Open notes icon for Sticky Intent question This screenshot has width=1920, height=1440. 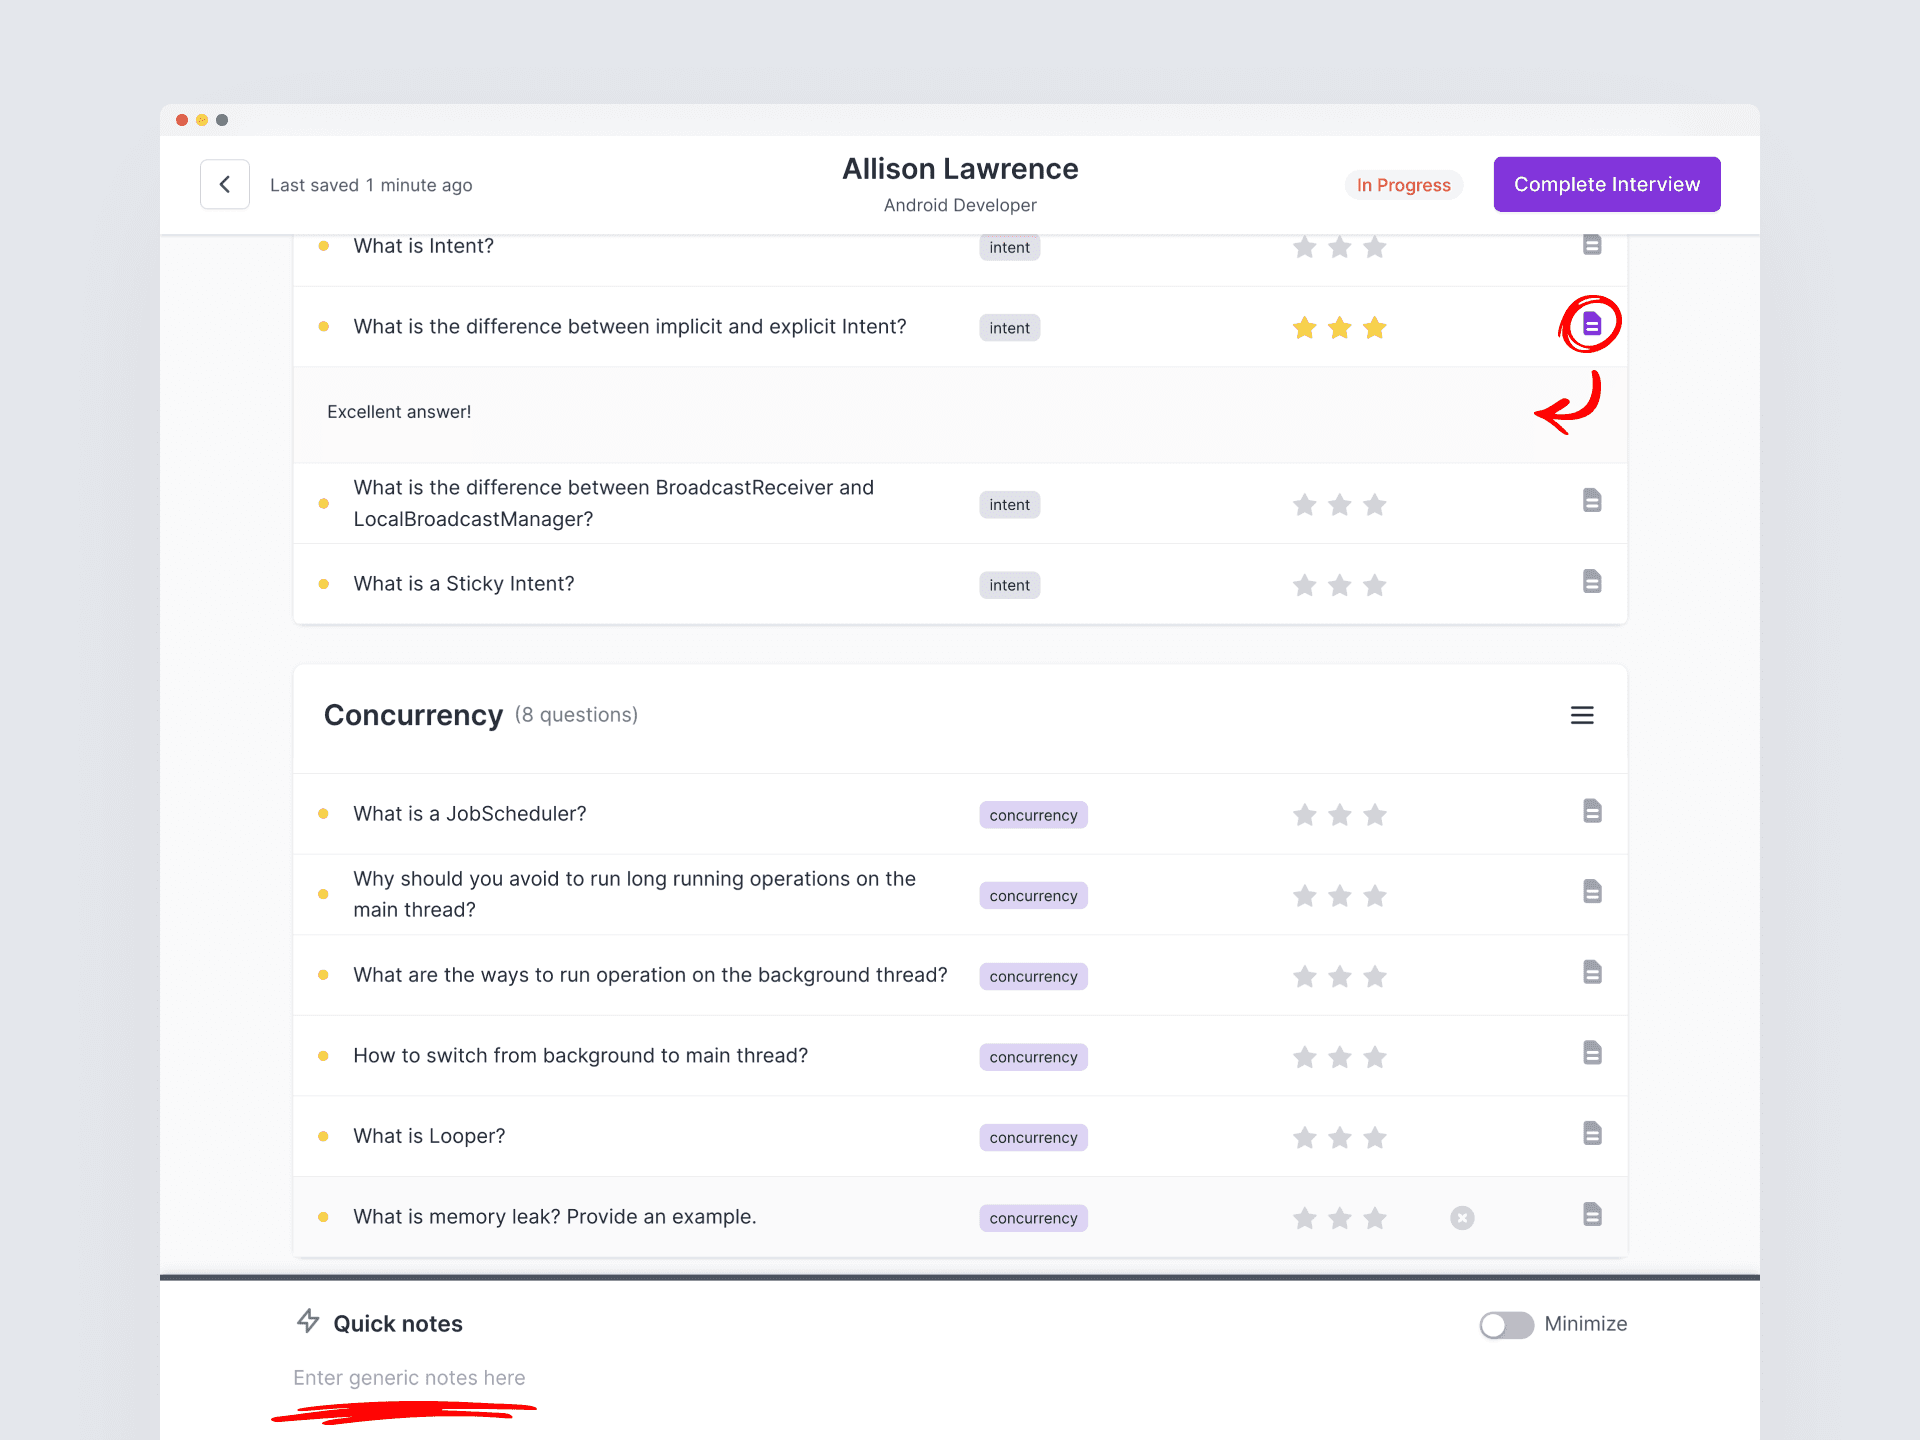tap(1592, 582)
